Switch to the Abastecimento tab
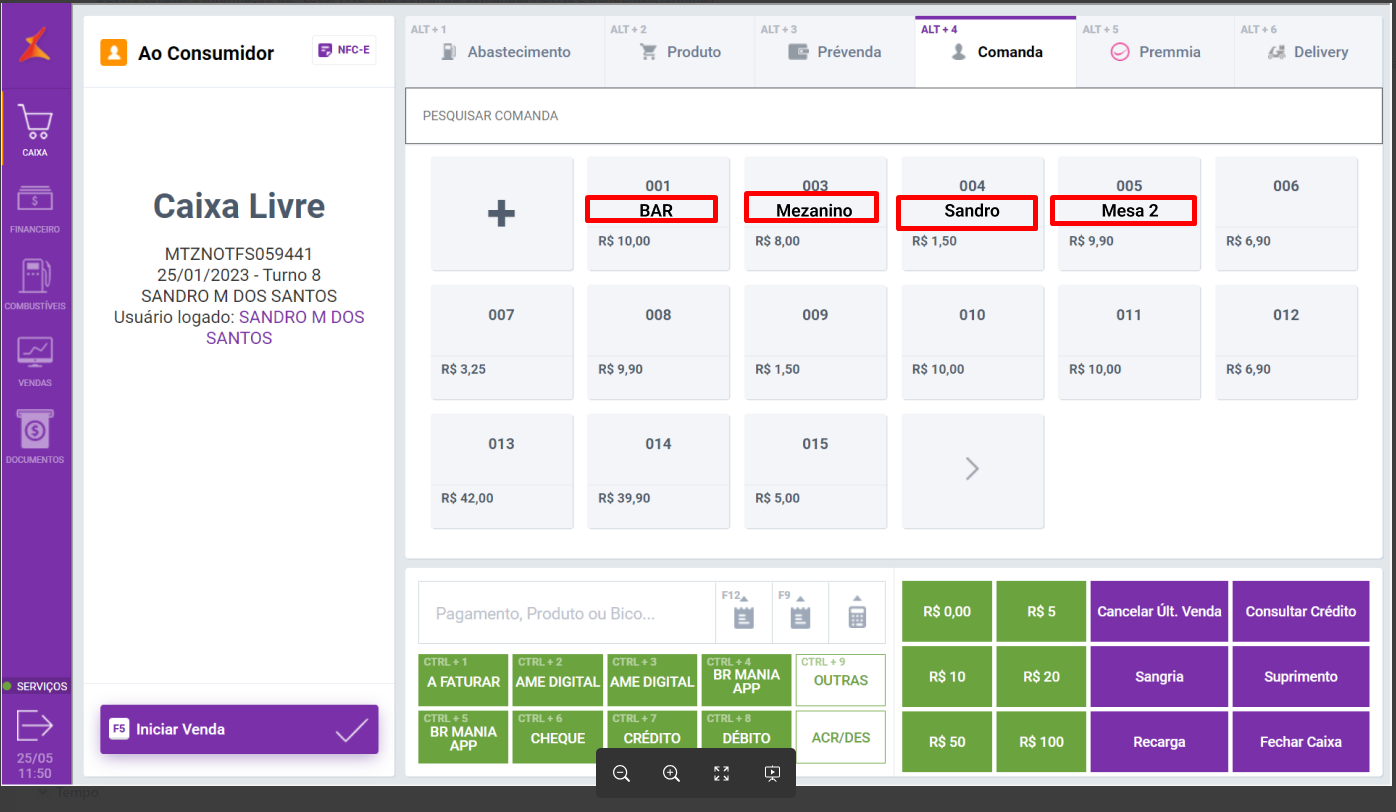Screen dimensions: 1396x812 (x=505, y=52)
